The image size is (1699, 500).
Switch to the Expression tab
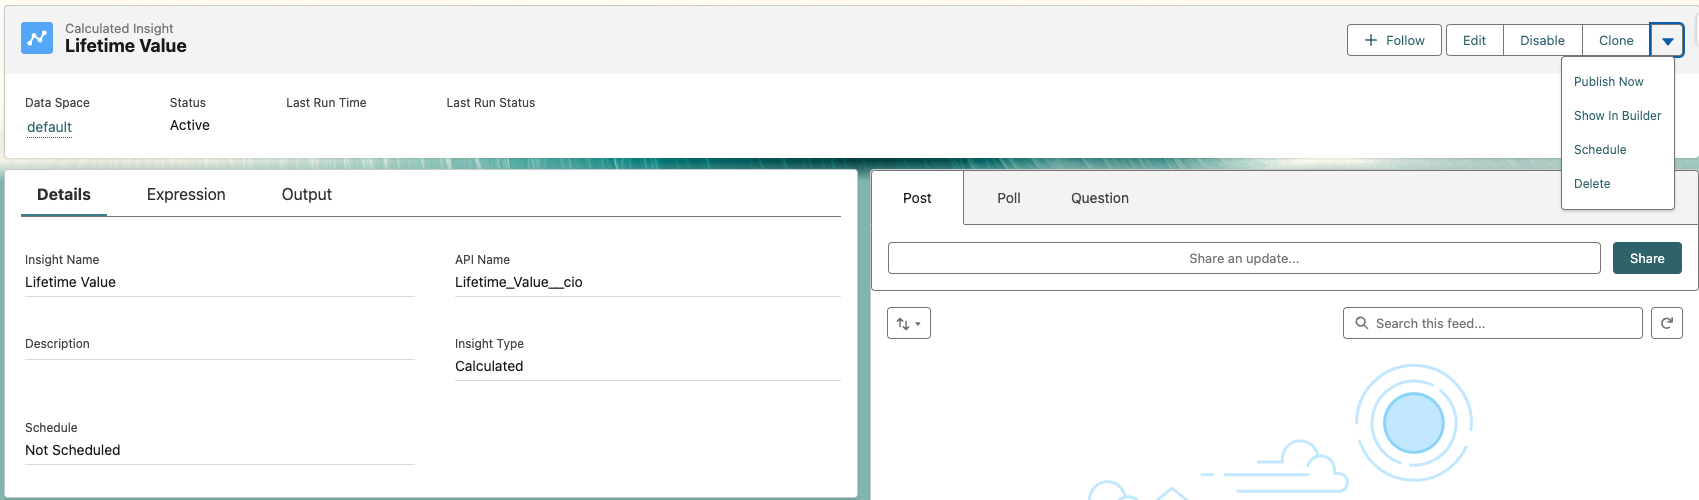pyautogui.click(x=186, y=195)
